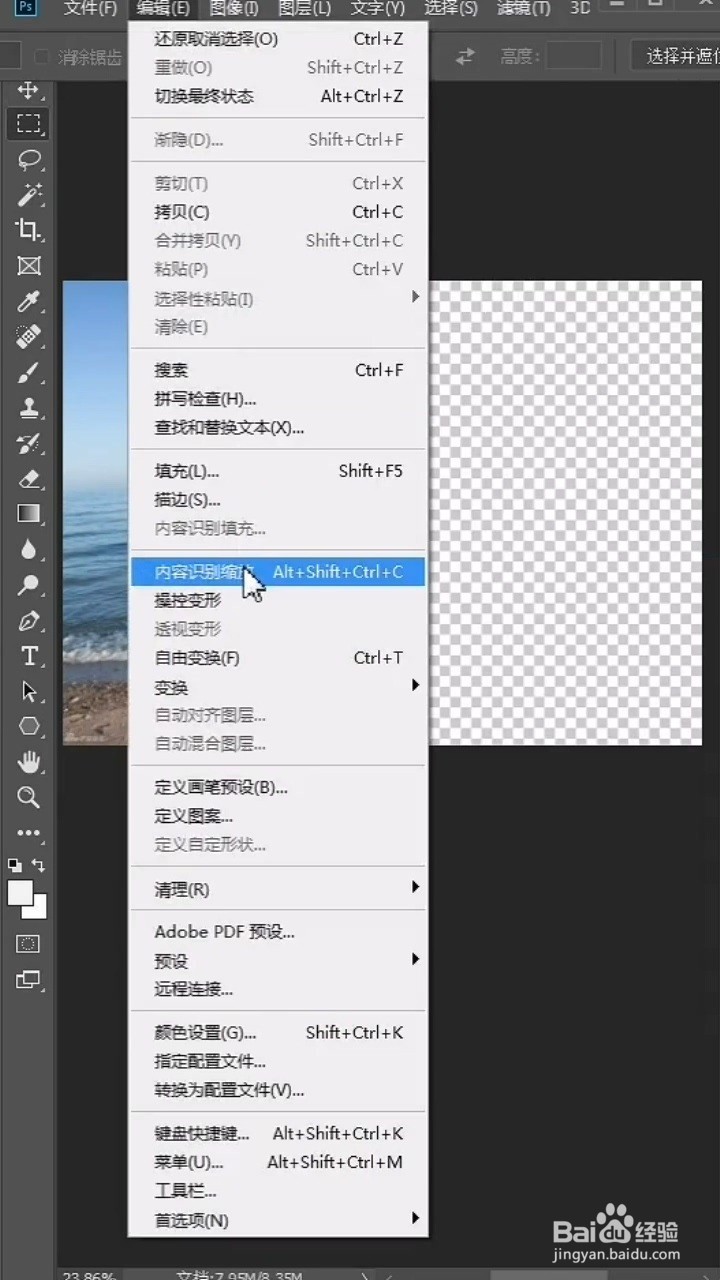The image size is (720, 1280).
Task: Select the Move tool
Action: tap(28, 90)
